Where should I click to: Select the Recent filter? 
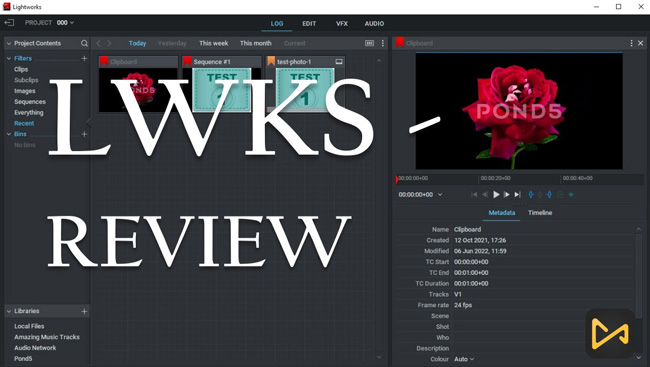coord(24,123)
